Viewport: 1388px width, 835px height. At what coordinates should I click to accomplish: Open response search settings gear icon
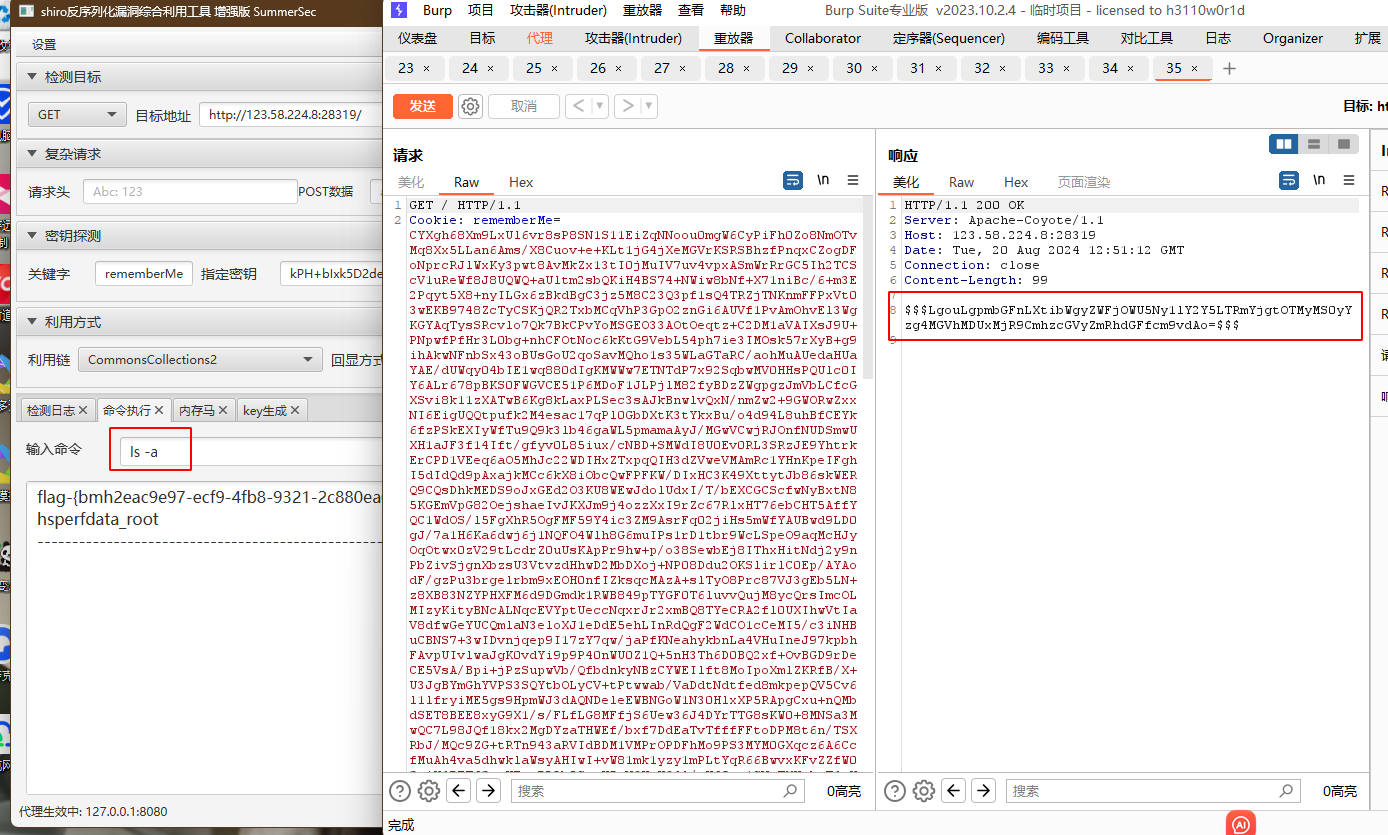coord(924,791)
